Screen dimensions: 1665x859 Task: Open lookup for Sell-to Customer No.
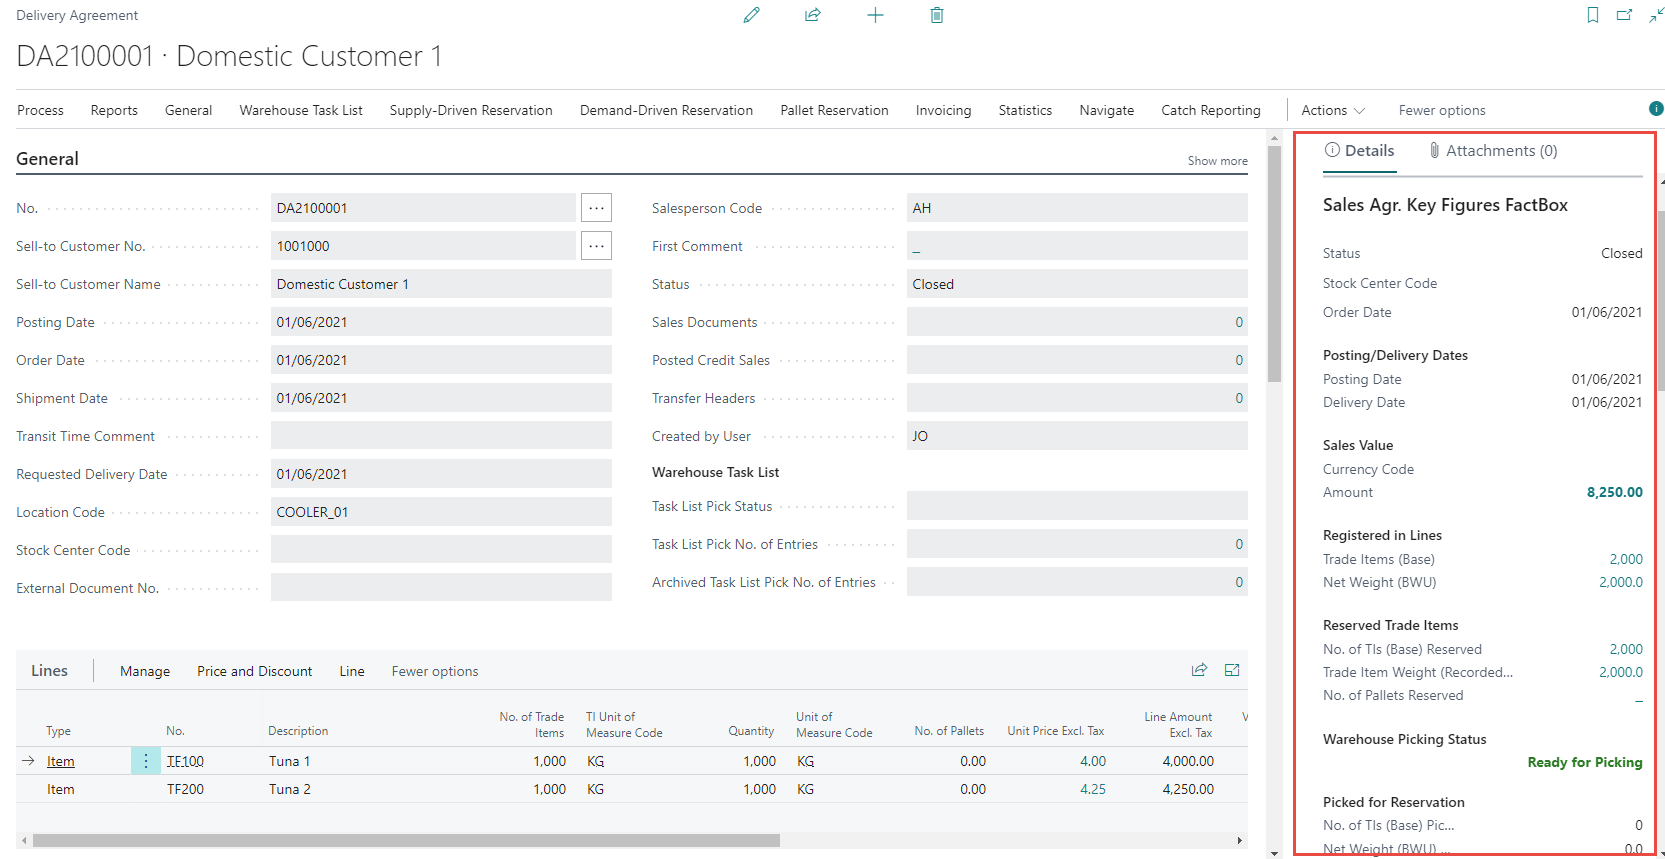coord(596,246)
